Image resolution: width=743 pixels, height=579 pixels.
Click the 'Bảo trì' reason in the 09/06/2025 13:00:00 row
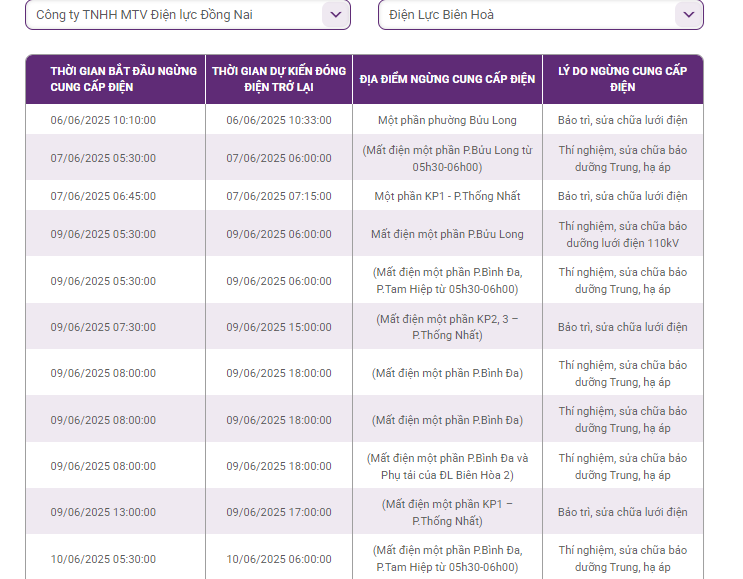tap(623, 512)
